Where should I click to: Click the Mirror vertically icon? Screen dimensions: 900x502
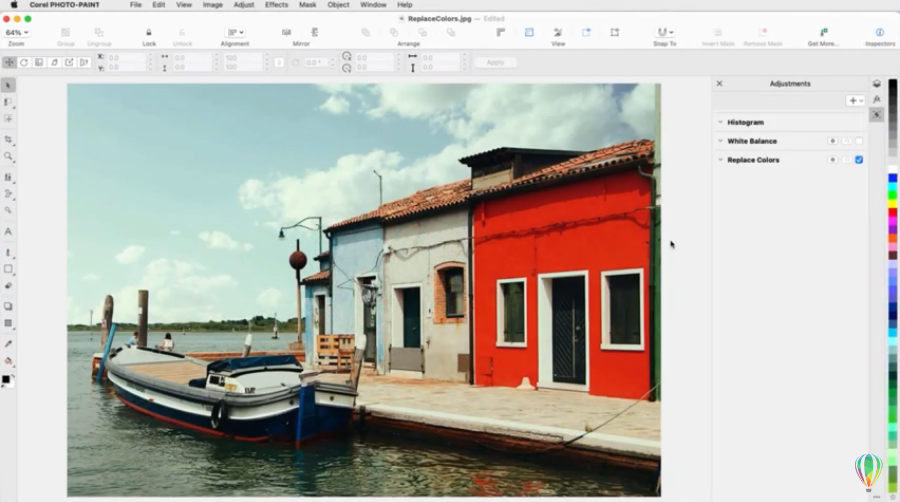315,33
